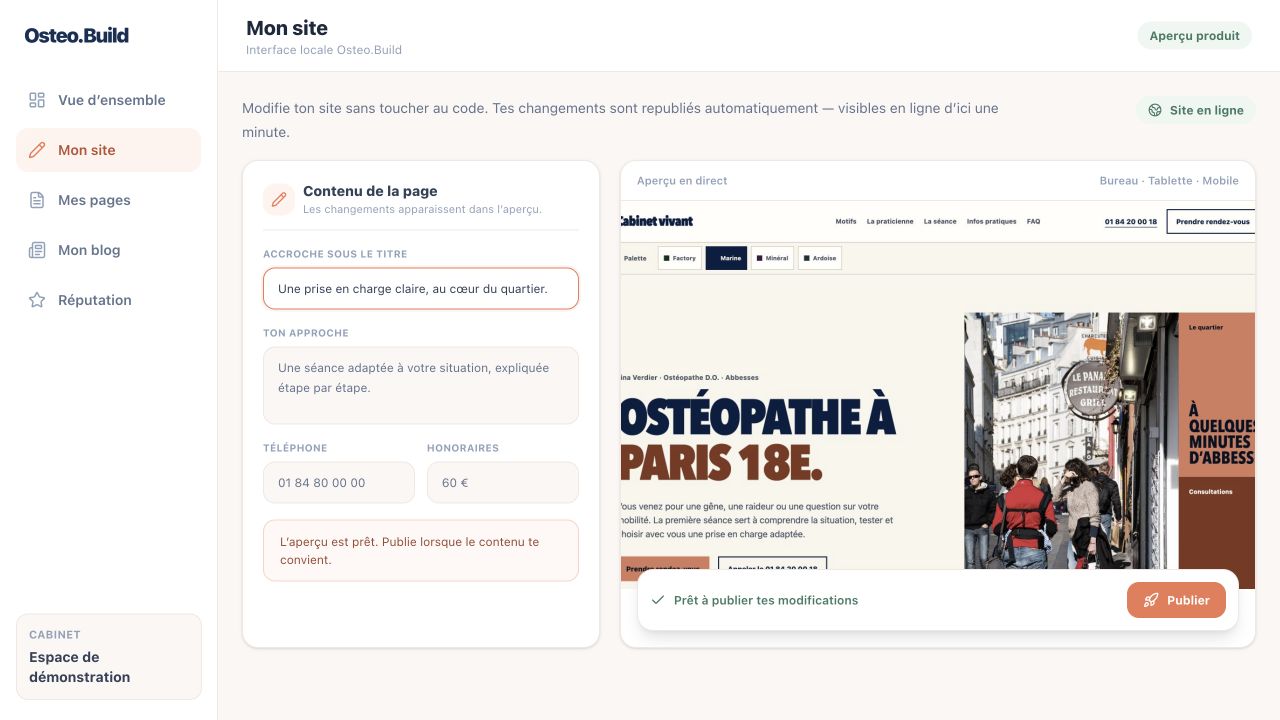Click the Consultations label in preview card
Screen dimensions: 1280x720
point(1210,492)
